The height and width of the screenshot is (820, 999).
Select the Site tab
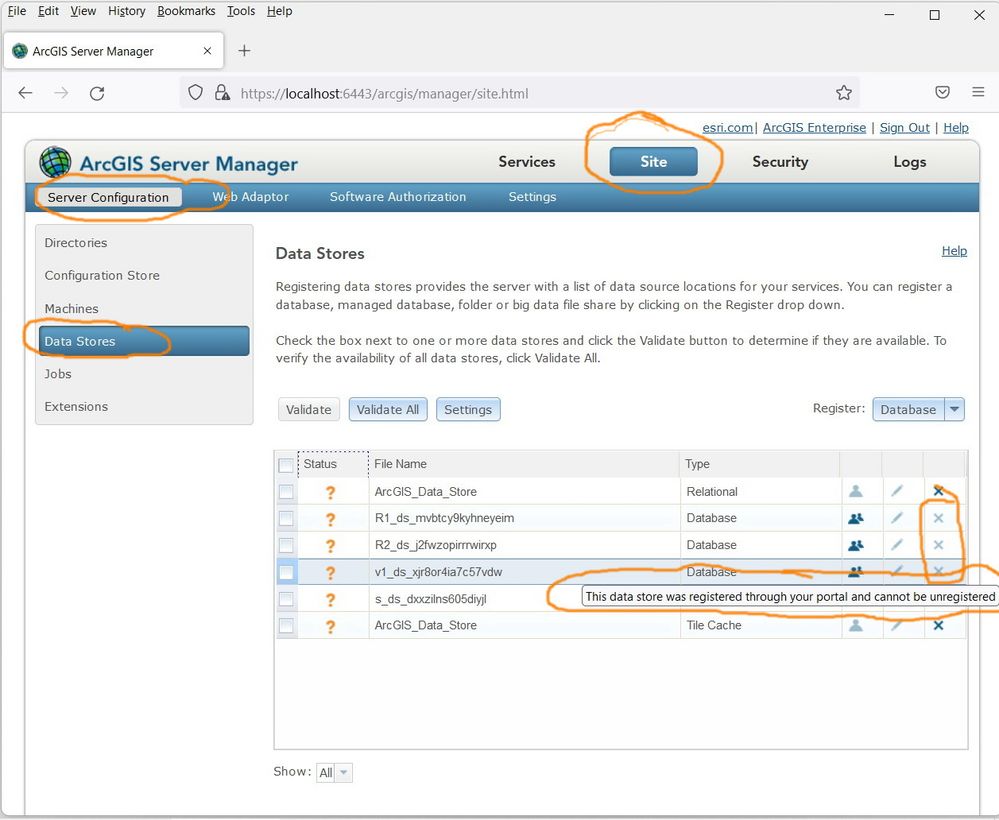click(x=654, y=162)
